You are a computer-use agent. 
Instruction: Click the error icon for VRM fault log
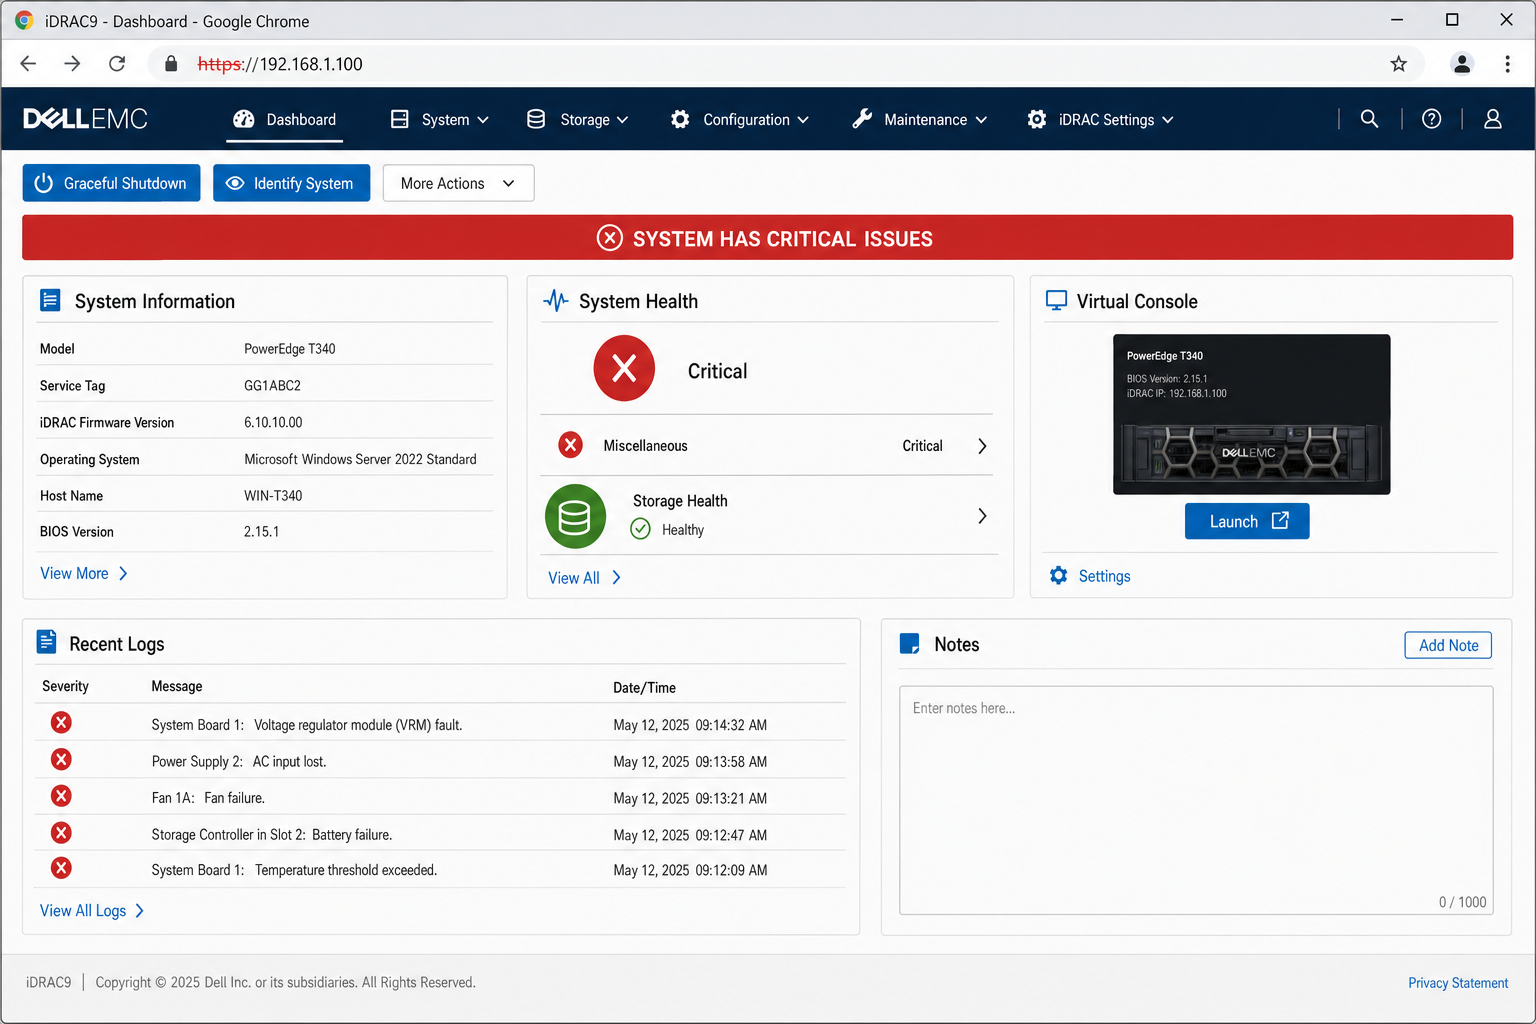pyautogui.click(x=61, y=723)
